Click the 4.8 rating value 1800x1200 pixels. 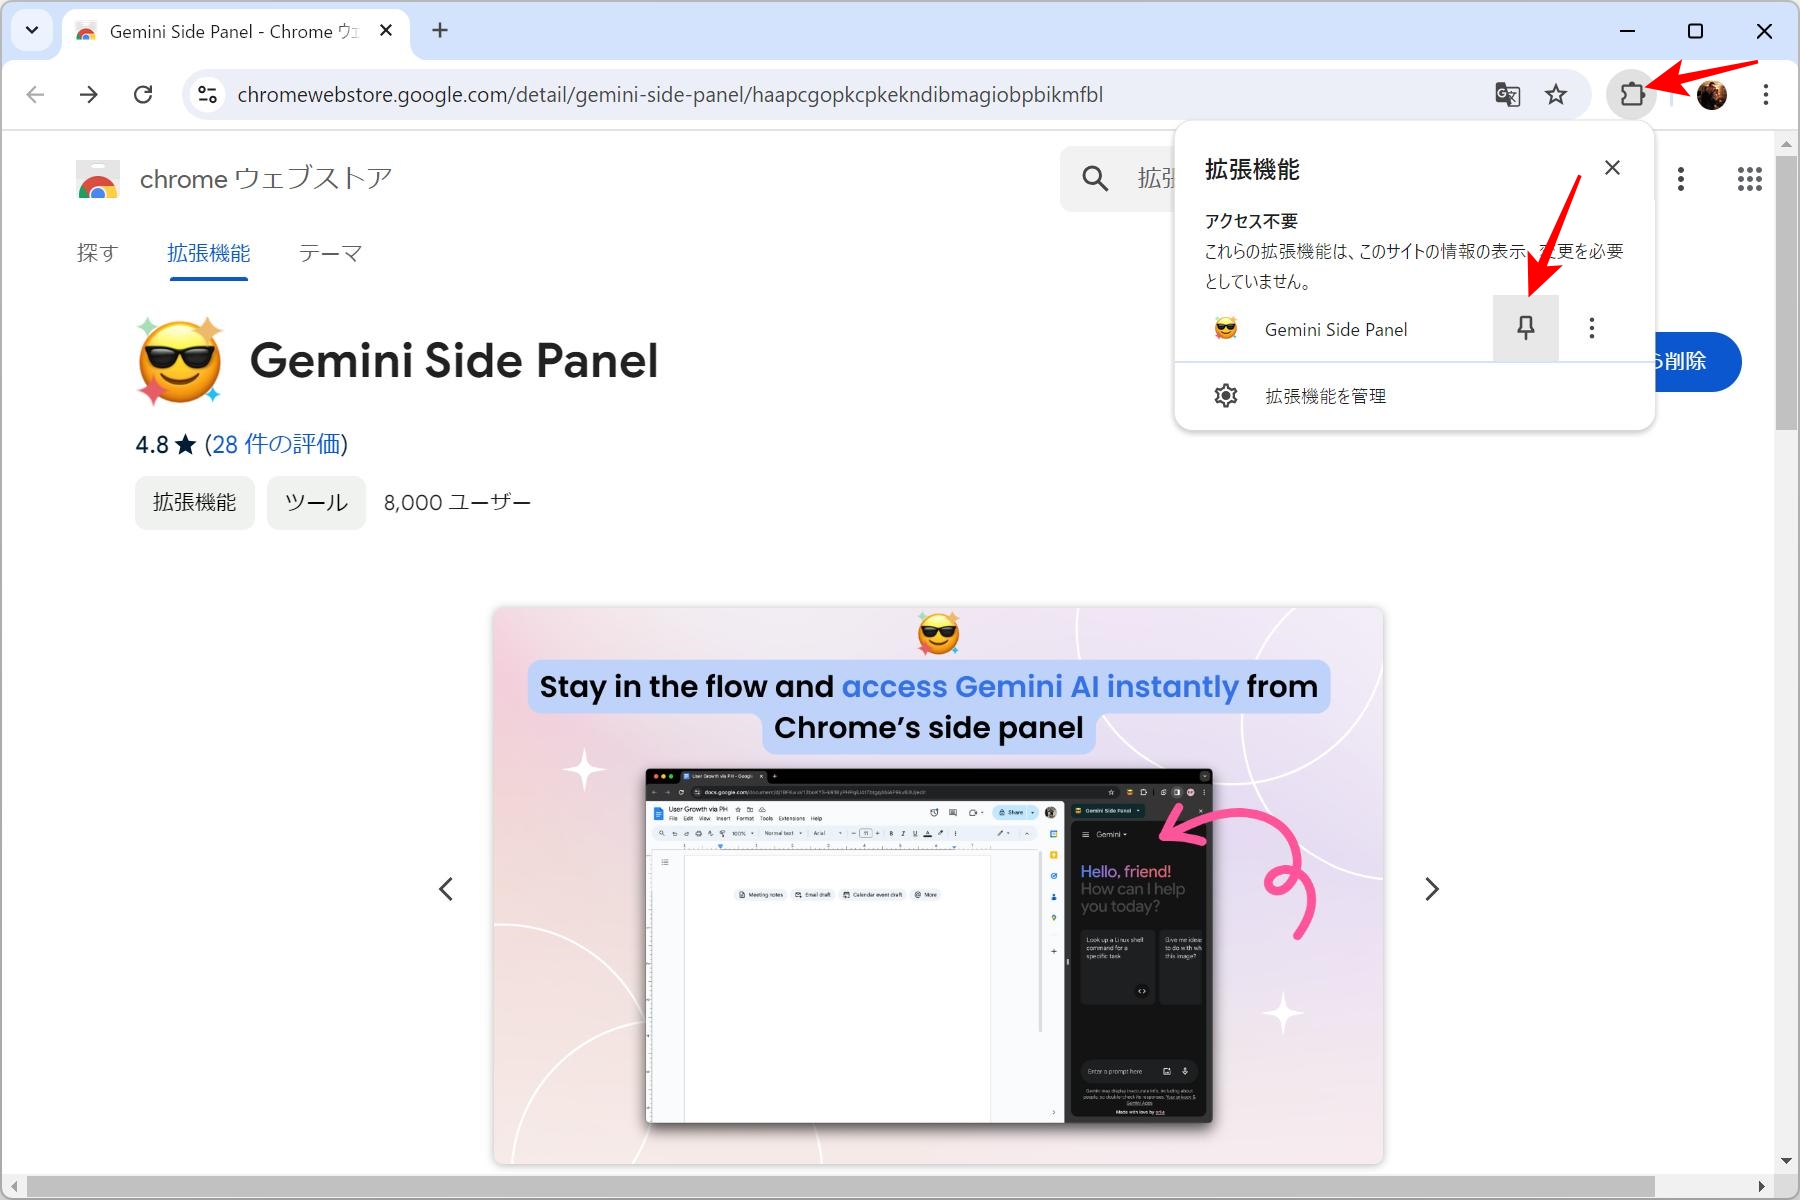tap(152, 444)
